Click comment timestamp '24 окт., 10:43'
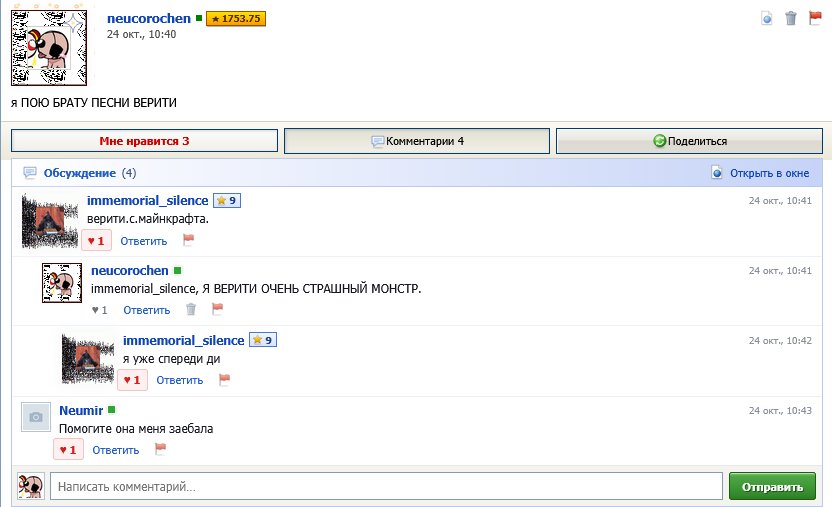832x507 pixels. pos(780,410)
